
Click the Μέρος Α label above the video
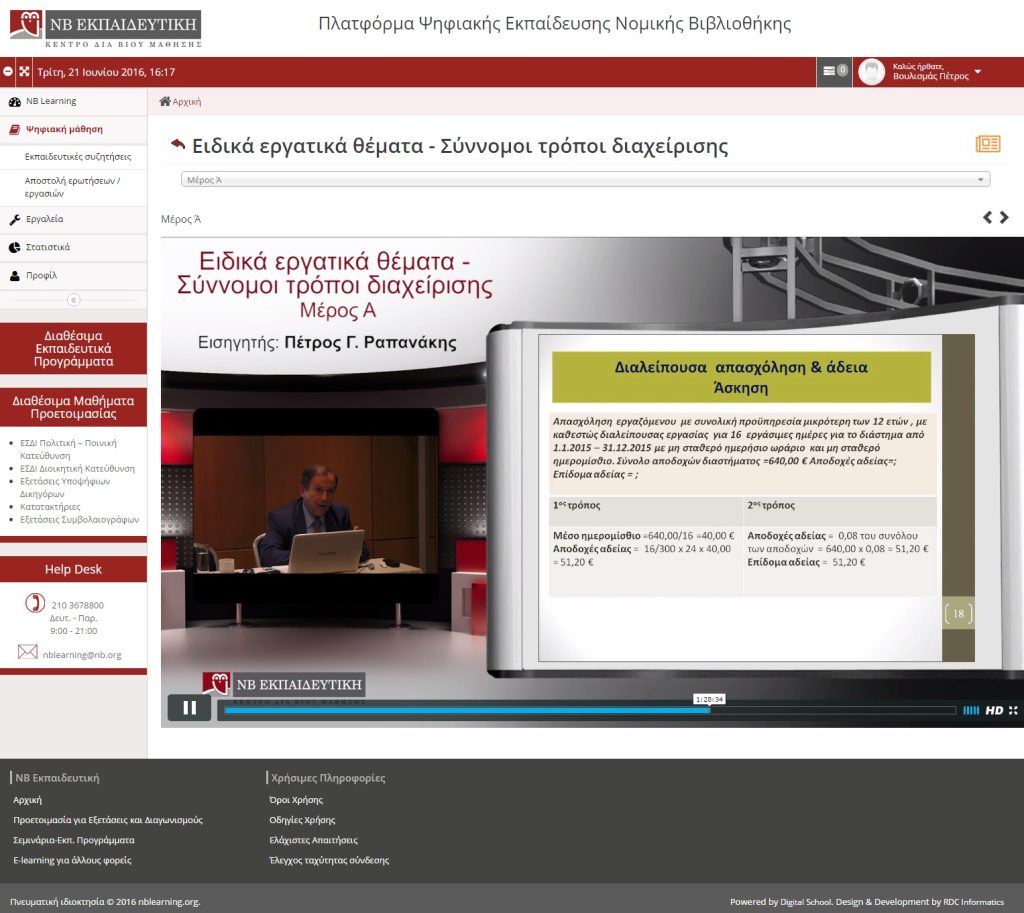pos(181,219)
